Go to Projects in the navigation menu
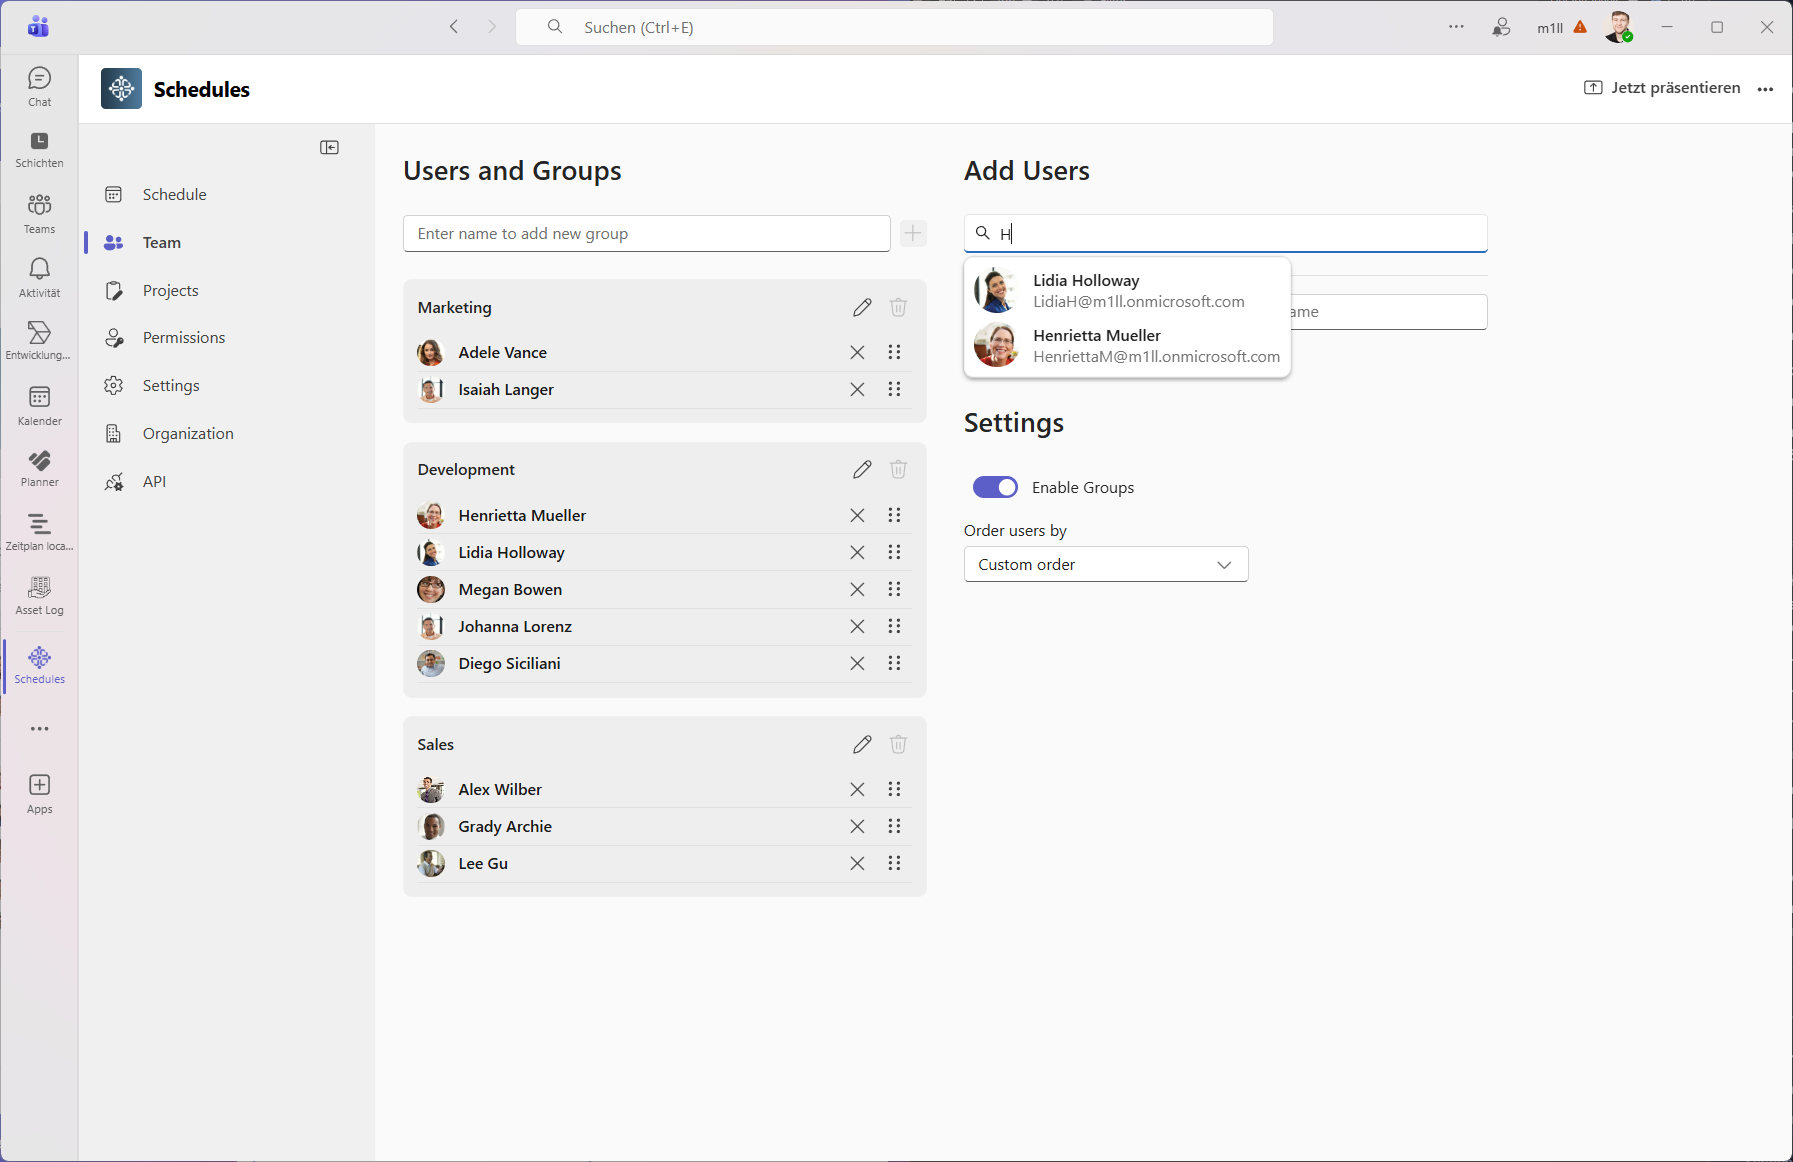Screen dimensions: 1793x1162 [170, 291]
